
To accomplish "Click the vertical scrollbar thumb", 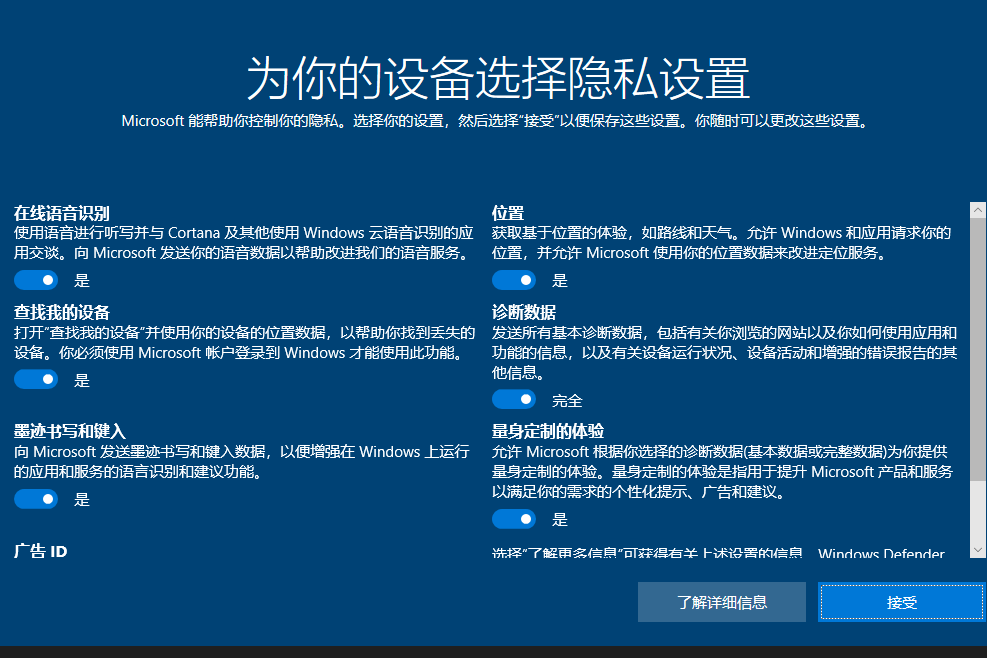I will (978, 349).
